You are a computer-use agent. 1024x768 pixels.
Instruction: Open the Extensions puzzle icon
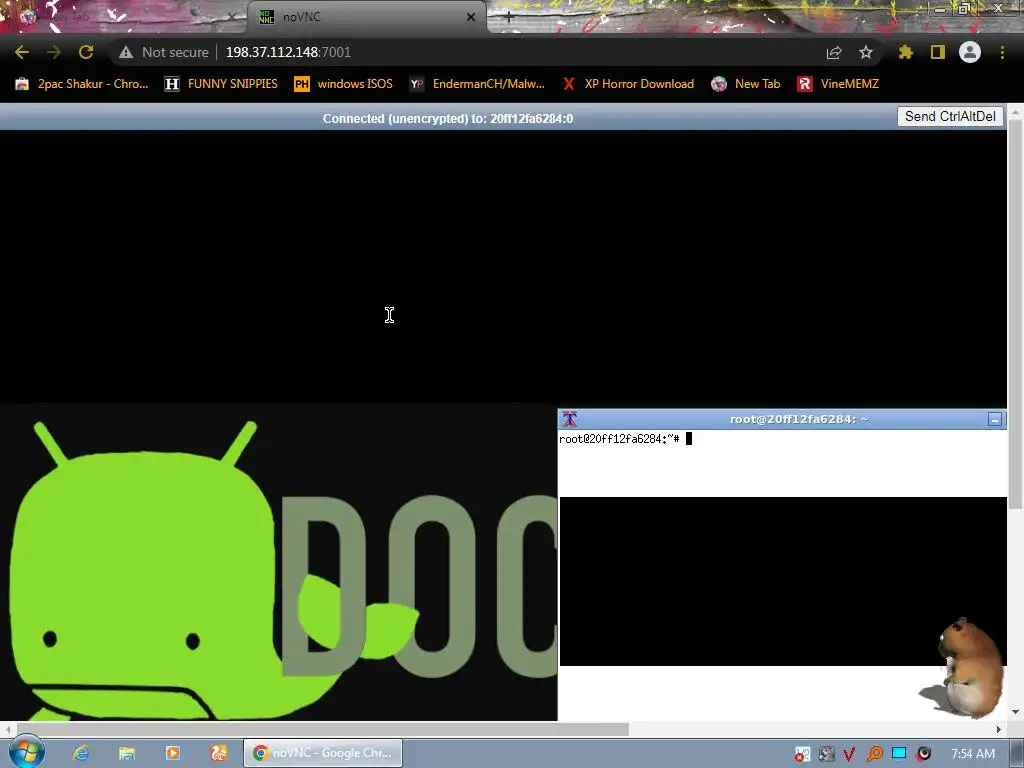tap(905, 52)
